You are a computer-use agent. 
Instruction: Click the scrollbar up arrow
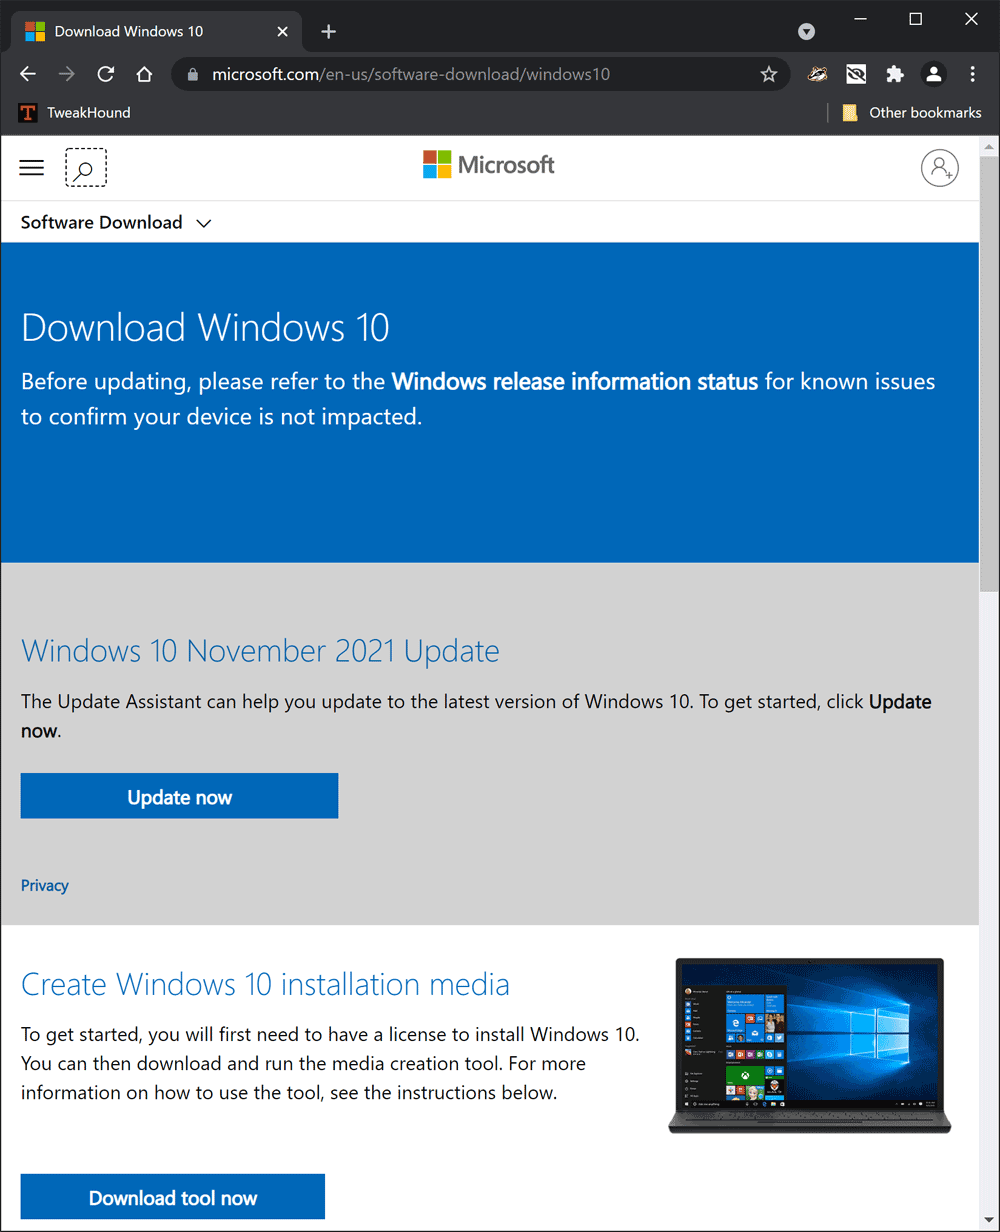click(x=990, y=148)
